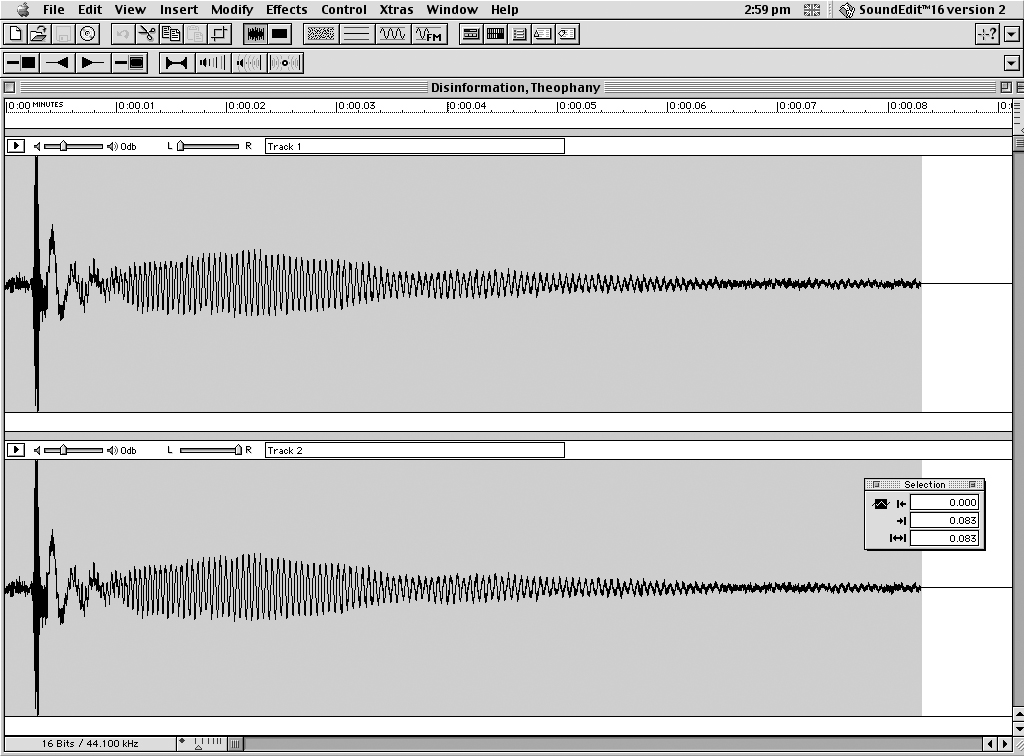The height and width of the screenshot is (756, 1024).
Task: Click the selection start time field
Action: (x=944, y=503)
